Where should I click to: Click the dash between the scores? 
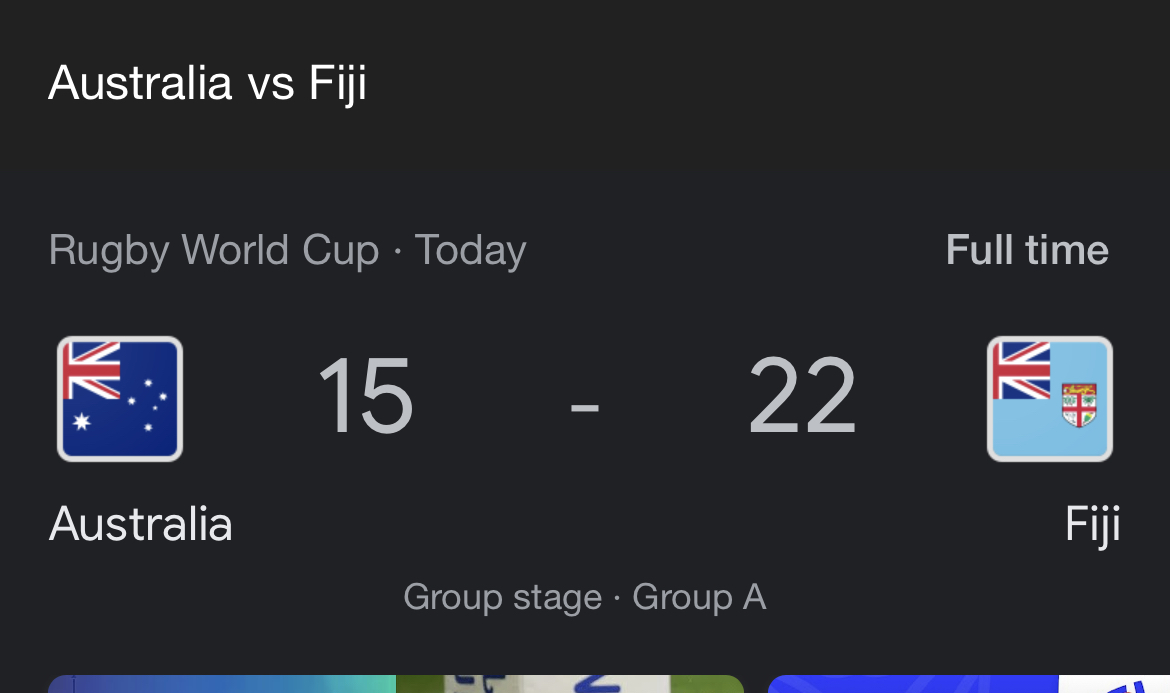[x=585, y=407]
